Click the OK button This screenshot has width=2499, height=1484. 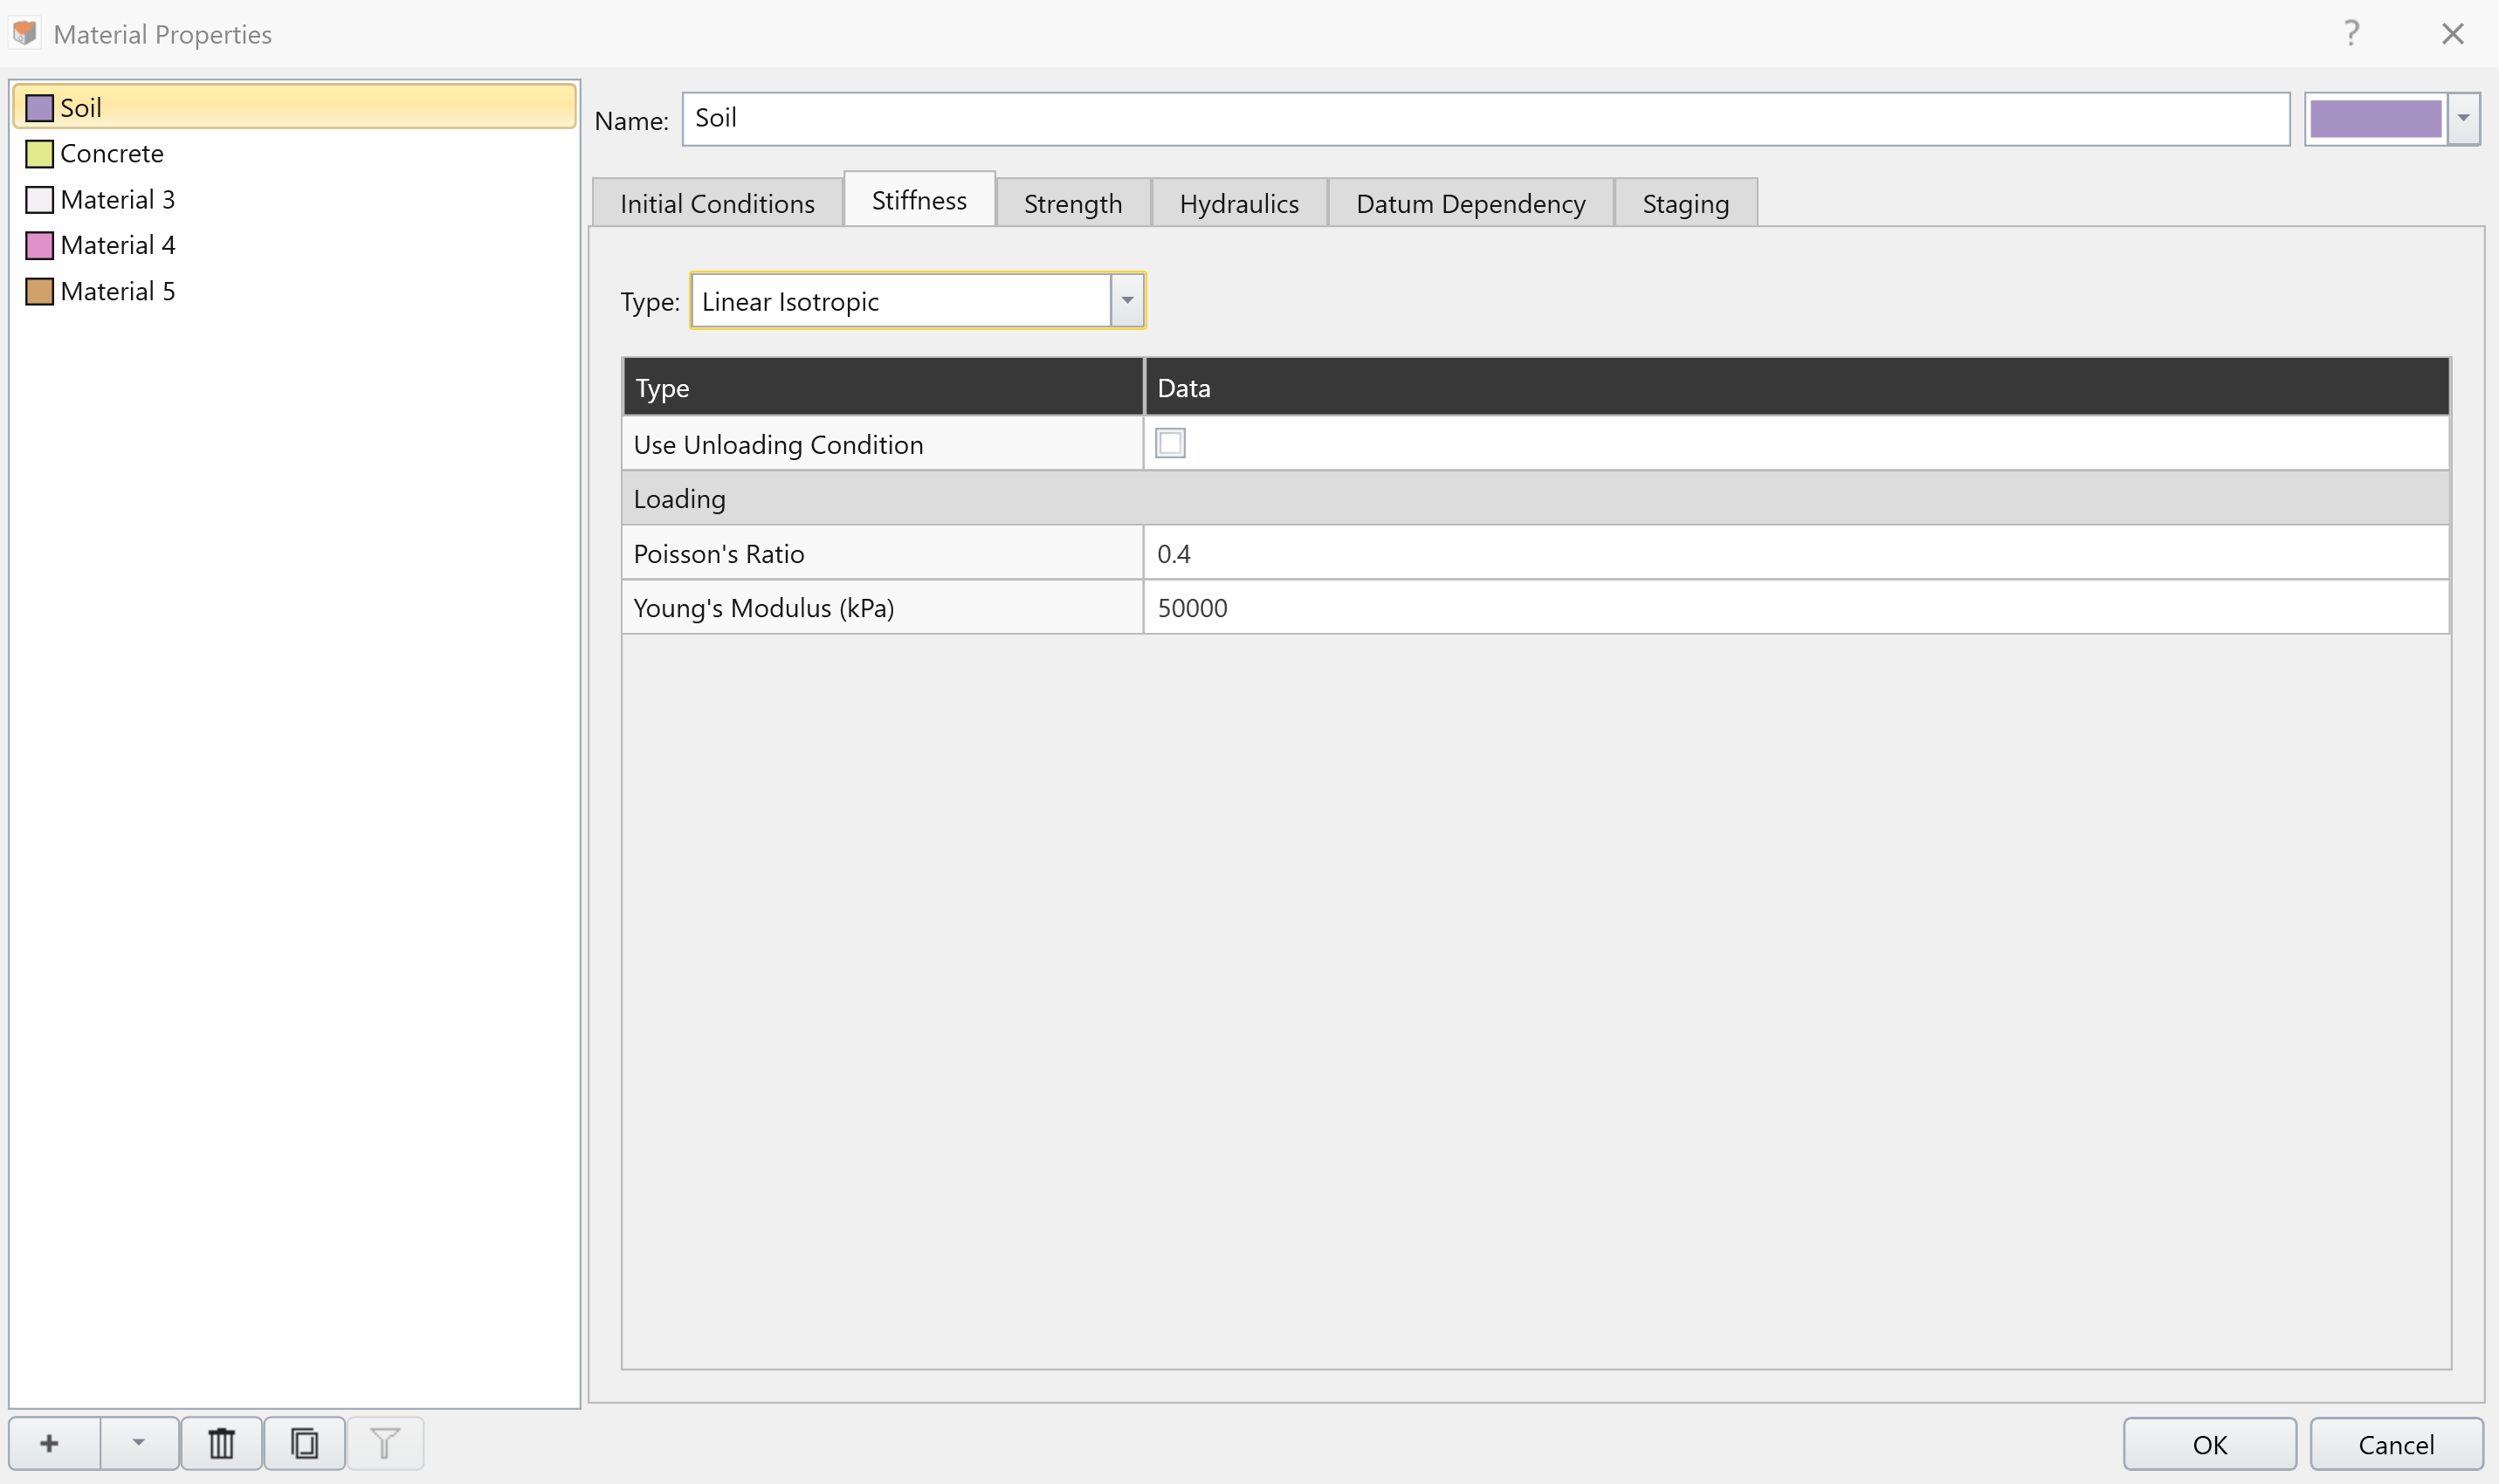(x=2209, y=1444)
